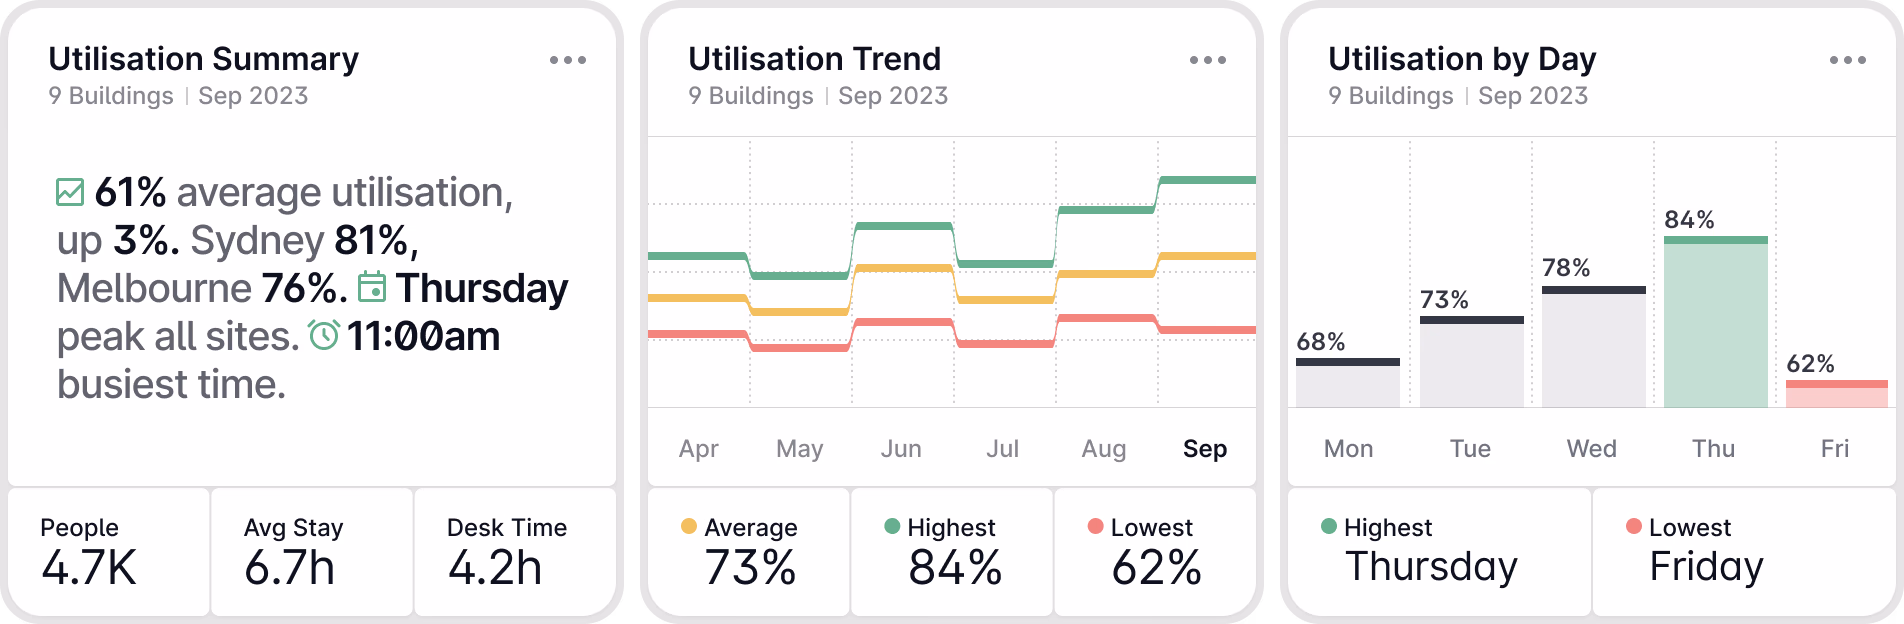The image size is (1904, 624).
Task: Click the Friday 62% red bar
Action: pyautogui.click(x=1837, y=394)
